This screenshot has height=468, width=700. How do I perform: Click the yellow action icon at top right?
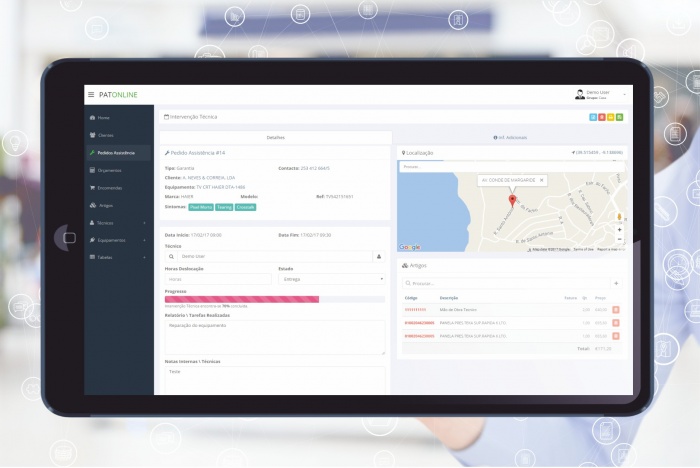(610, 117)
